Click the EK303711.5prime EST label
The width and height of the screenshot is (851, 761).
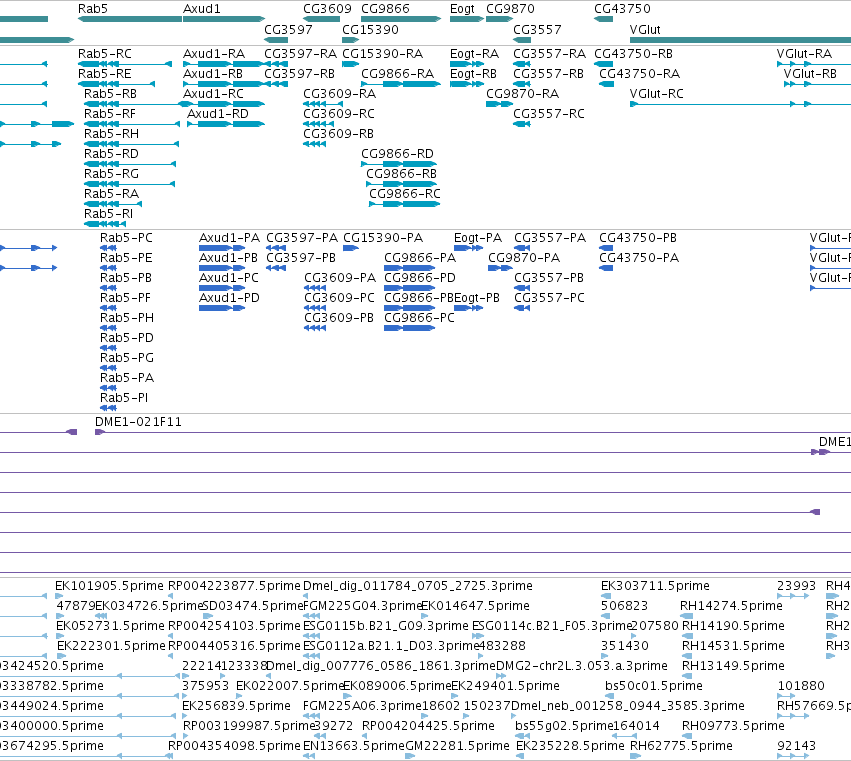pyautogui.click(x=655, y=586)
